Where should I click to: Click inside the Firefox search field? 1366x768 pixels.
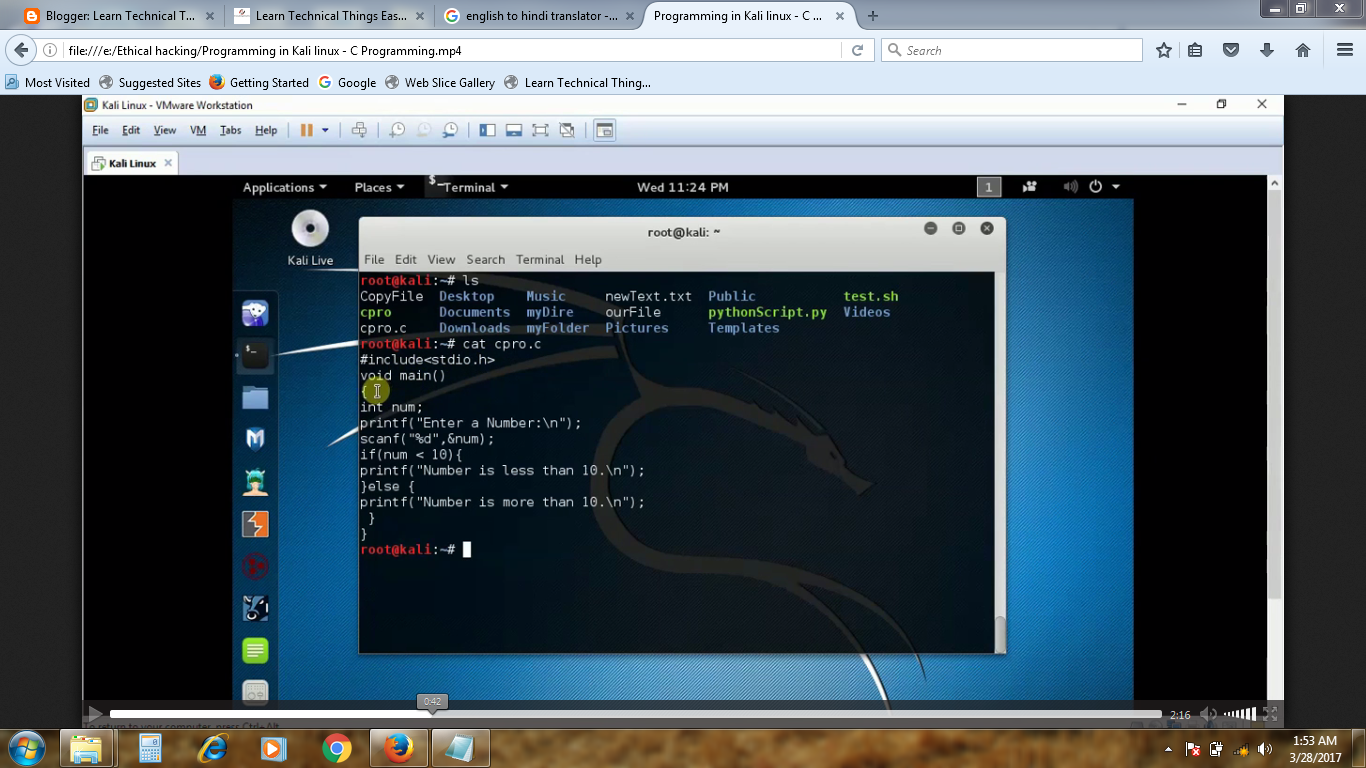1010,49
